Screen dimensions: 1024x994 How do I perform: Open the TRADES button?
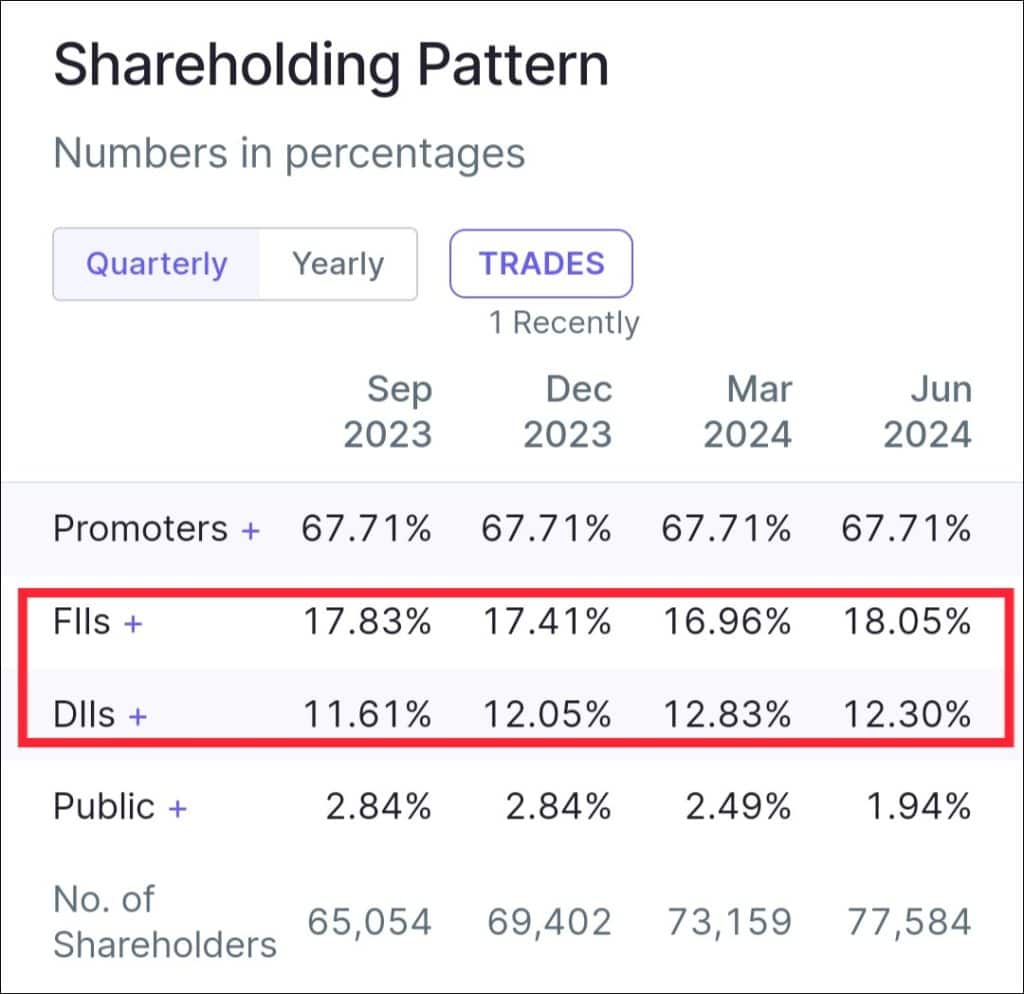click(541, 264)
